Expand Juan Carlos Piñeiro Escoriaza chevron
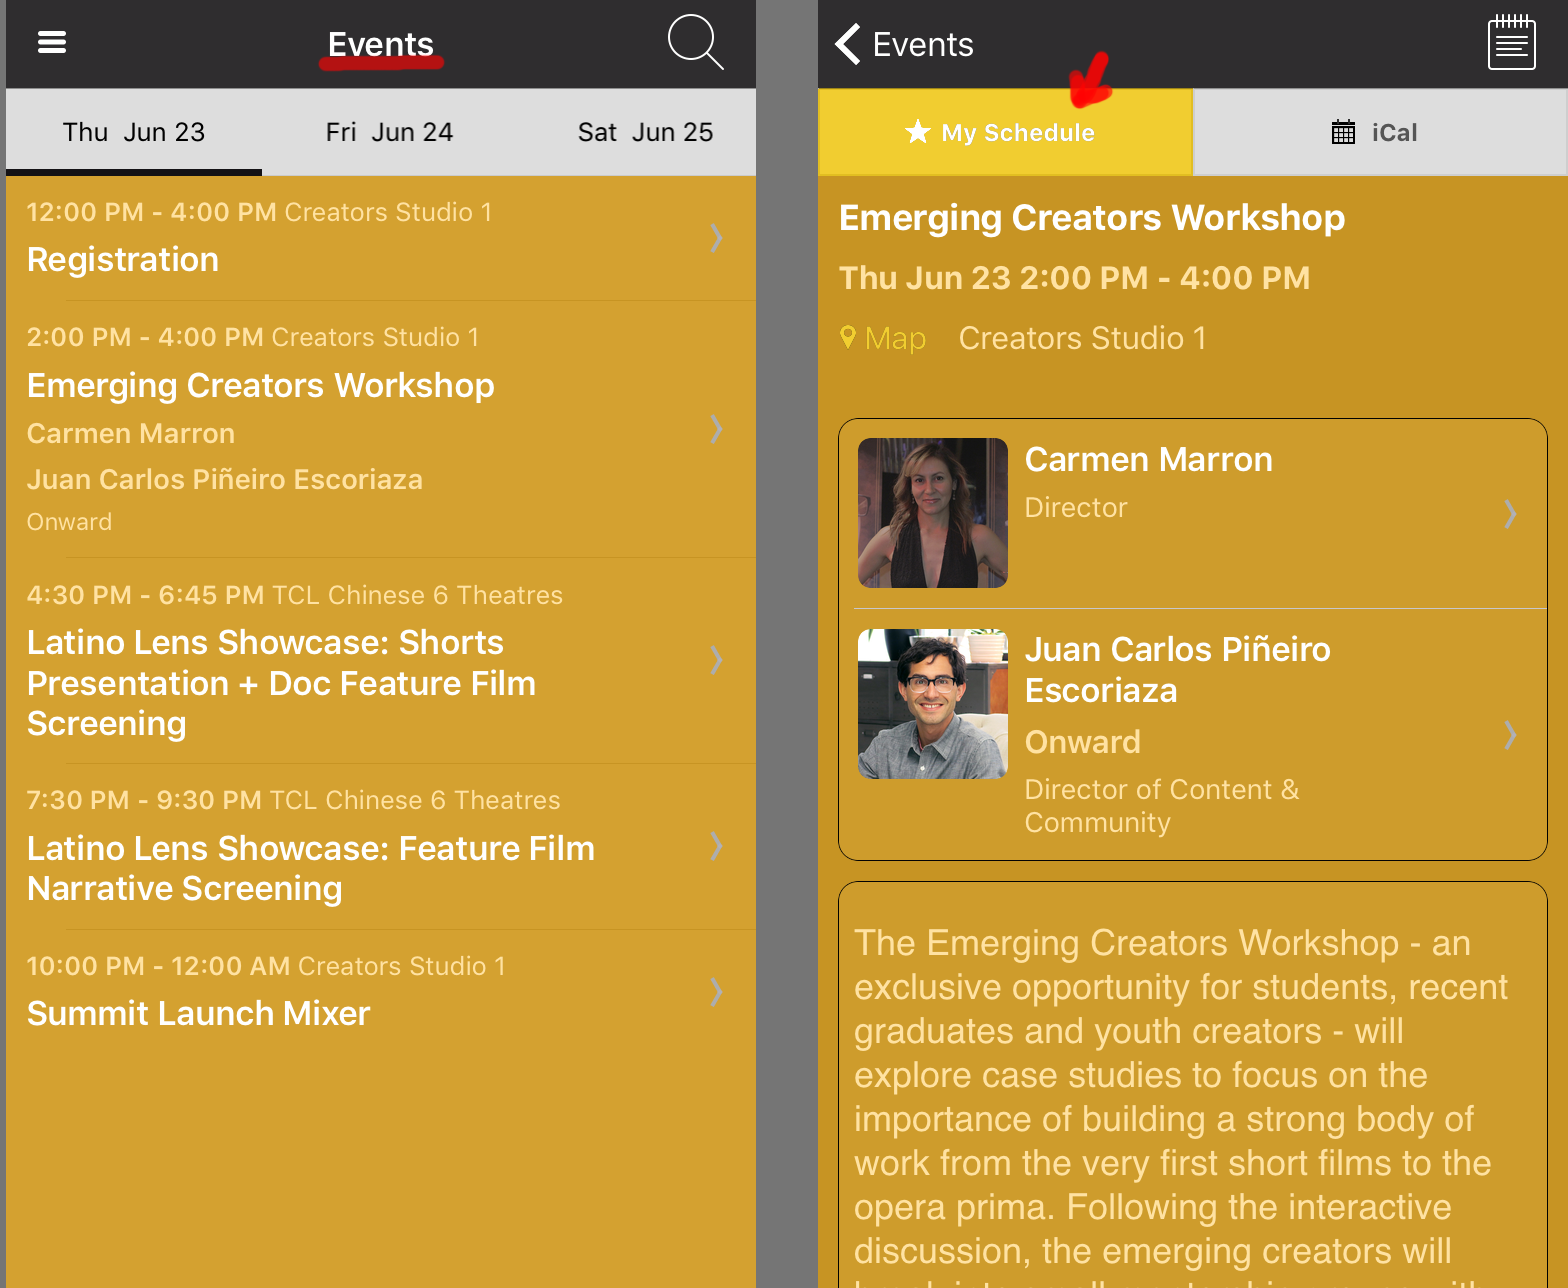 [x=1510, y=735]
